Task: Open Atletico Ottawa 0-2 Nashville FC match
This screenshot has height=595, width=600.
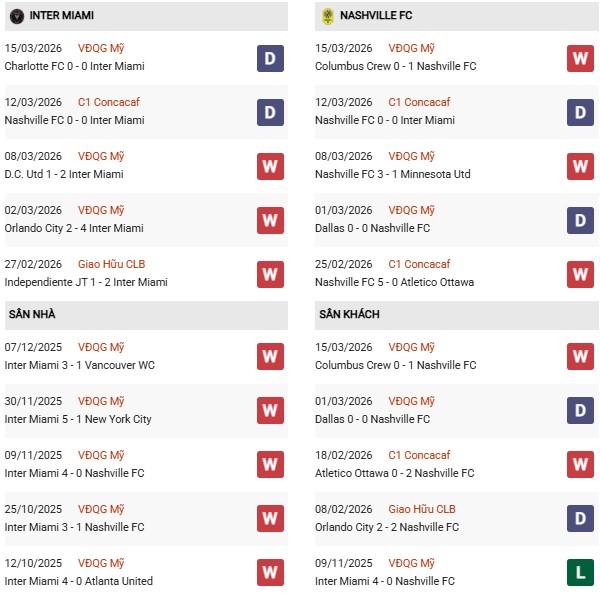Action: click(394, 473)
